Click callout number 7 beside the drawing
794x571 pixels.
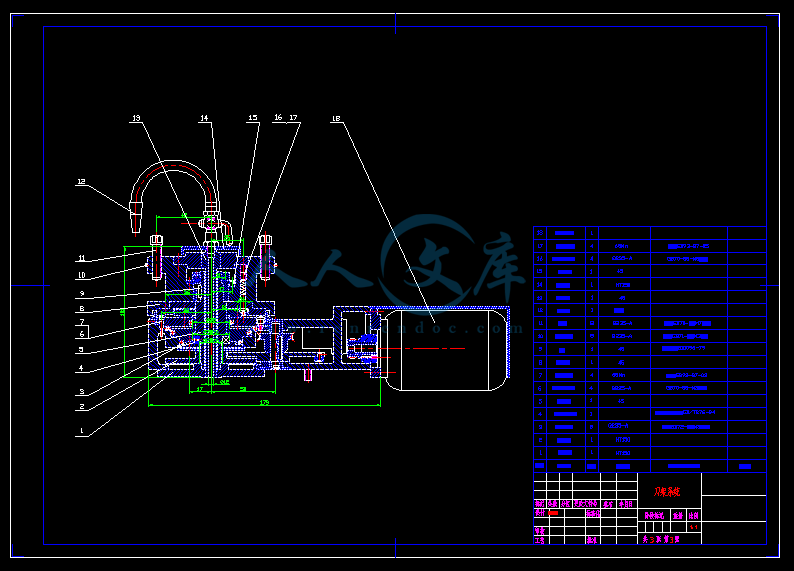click(82, 322)
